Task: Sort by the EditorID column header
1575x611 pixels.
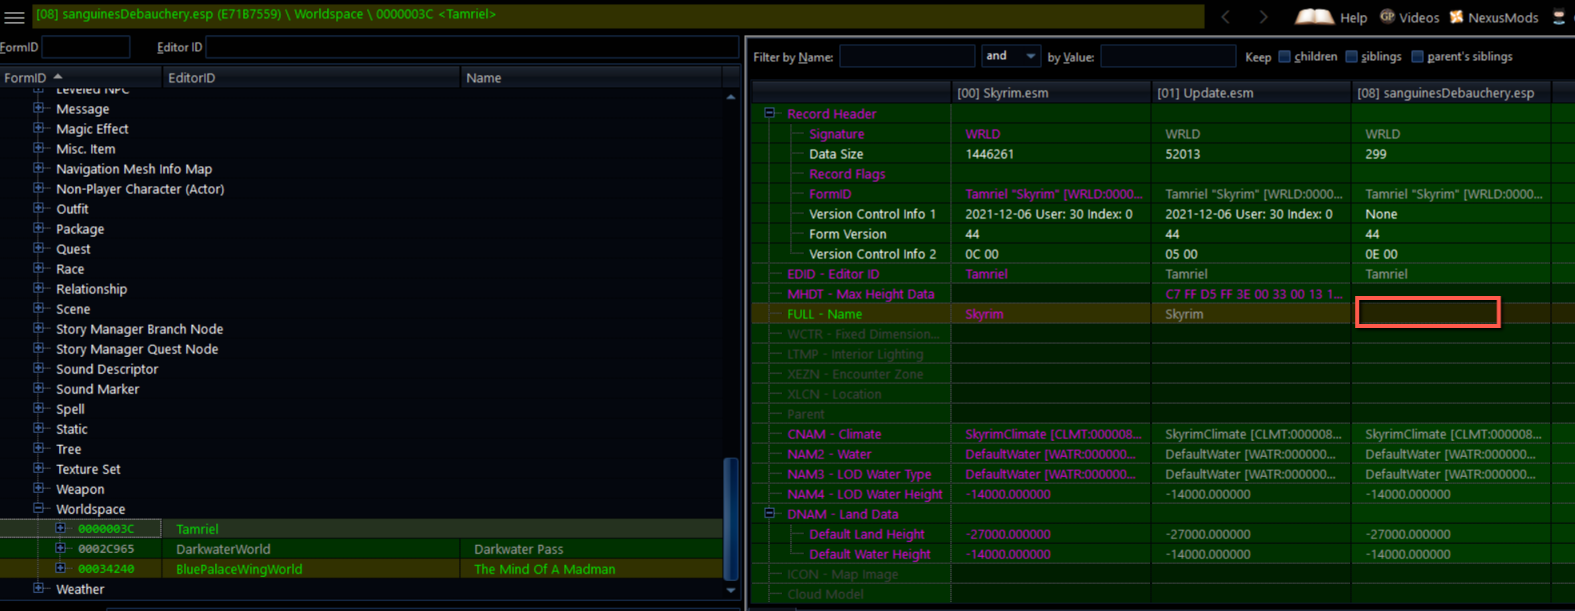Action: 310,78
